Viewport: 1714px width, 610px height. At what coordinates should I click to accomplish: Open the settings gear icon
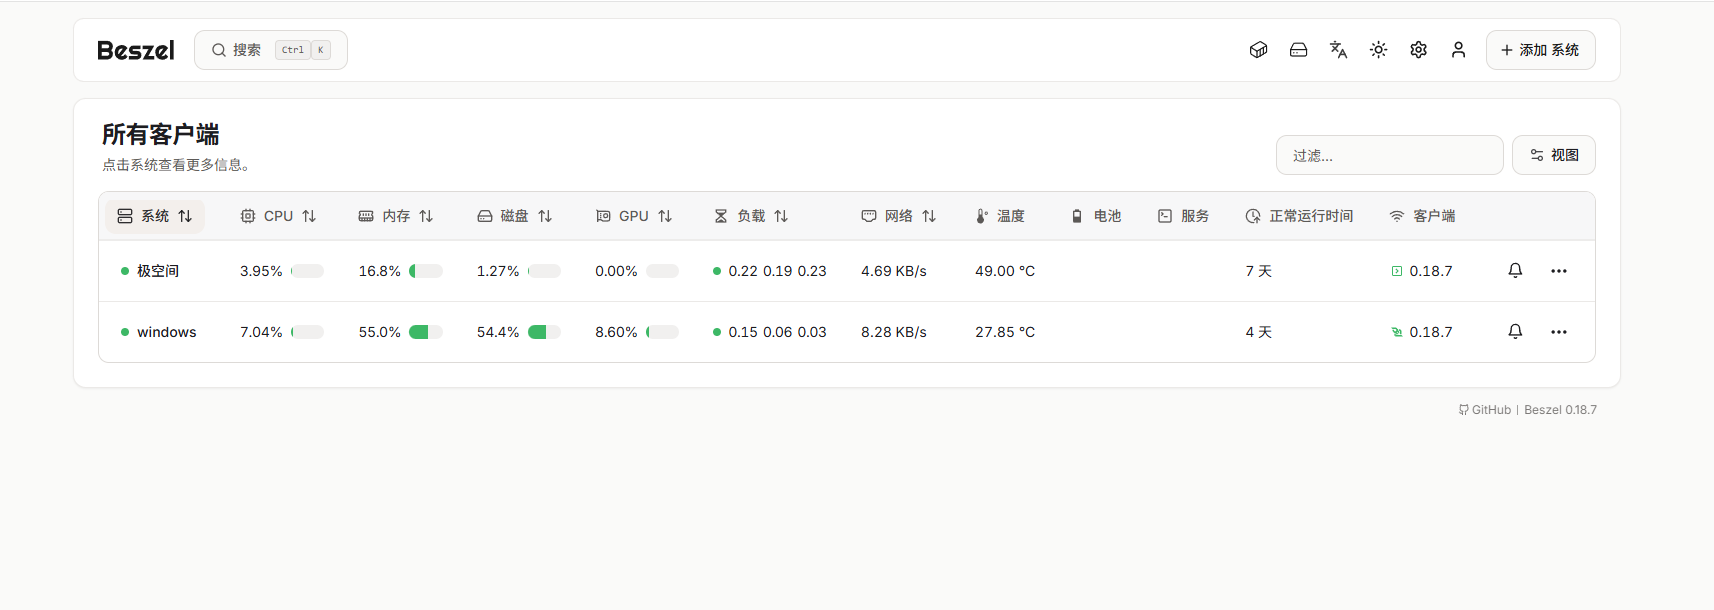[1418, 50]
